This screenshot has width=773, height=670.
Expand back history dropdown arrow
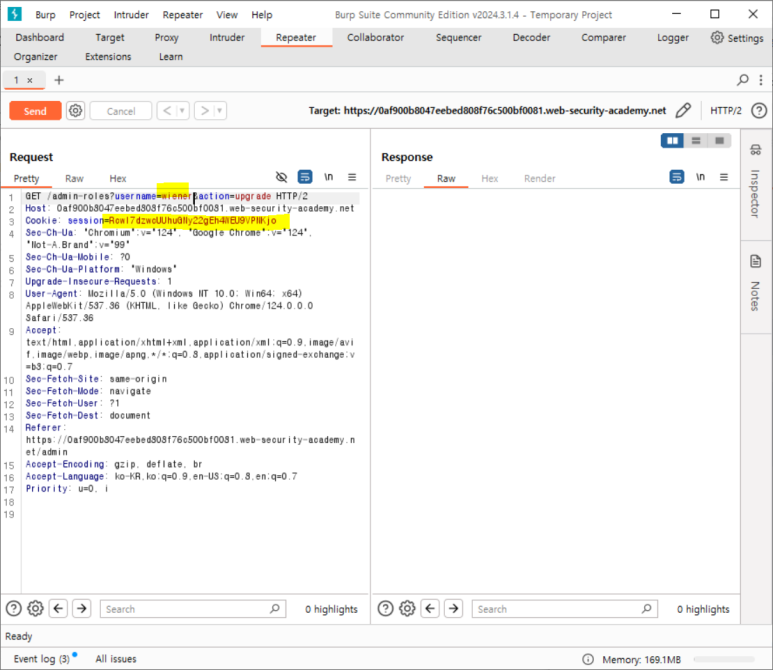182,110
